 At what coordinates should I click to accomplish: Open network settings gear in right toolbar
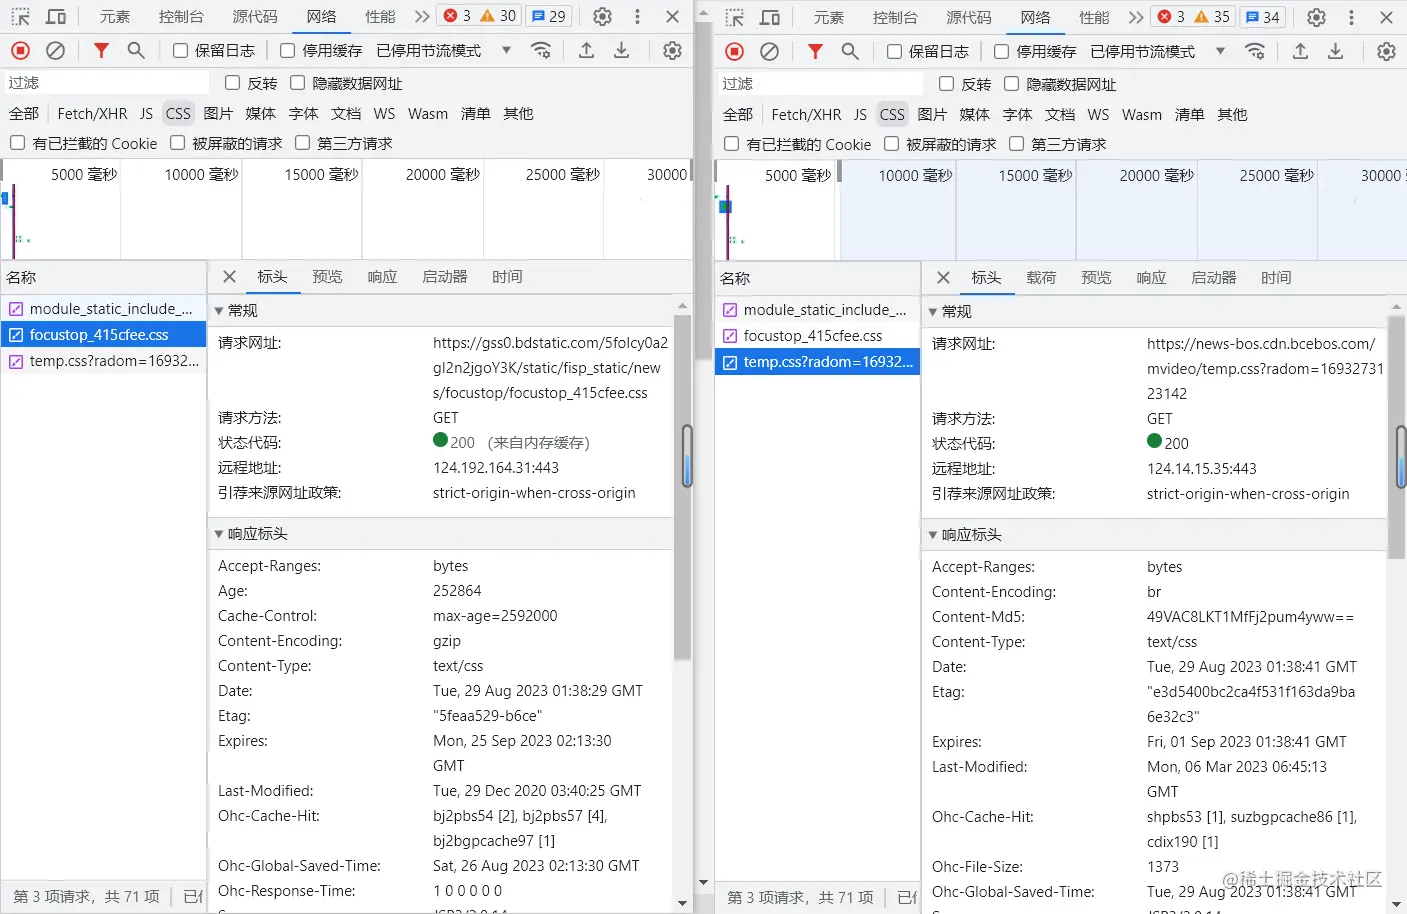pos(1387,51)
